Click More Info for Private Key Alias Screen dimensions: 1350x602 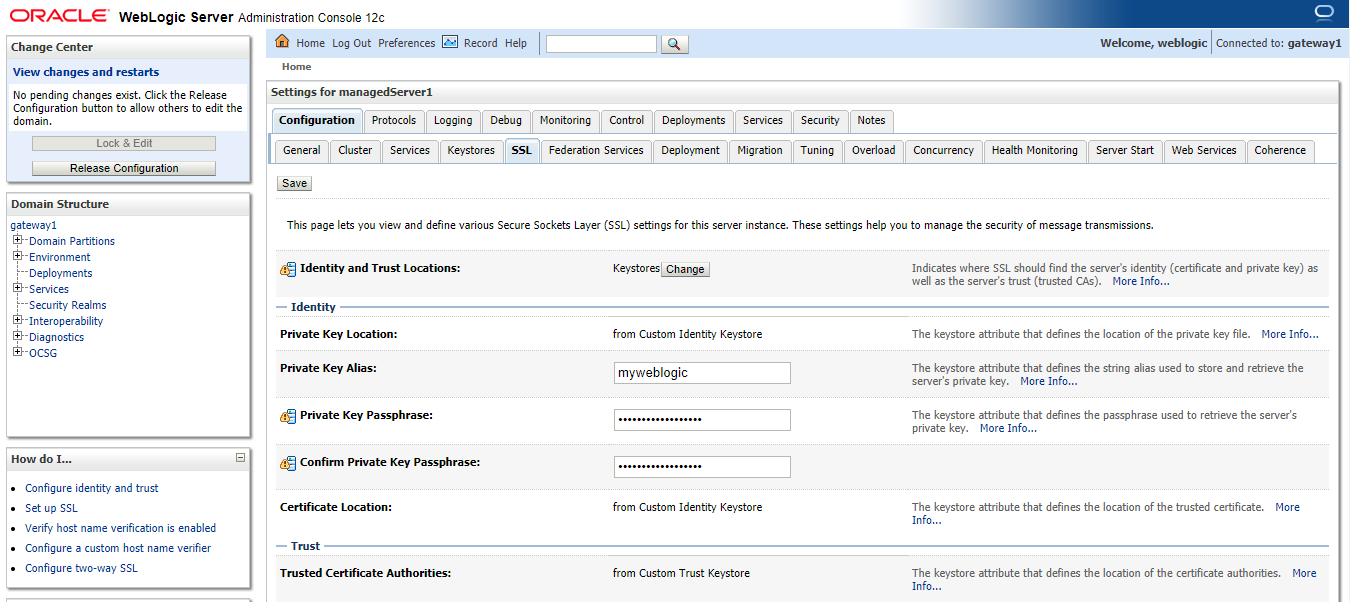(1049, 381)
